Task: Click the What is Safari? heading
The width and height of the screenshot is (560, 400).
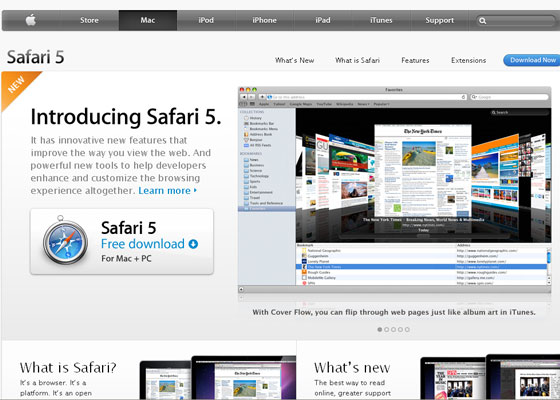Action: tap(68, 368)
